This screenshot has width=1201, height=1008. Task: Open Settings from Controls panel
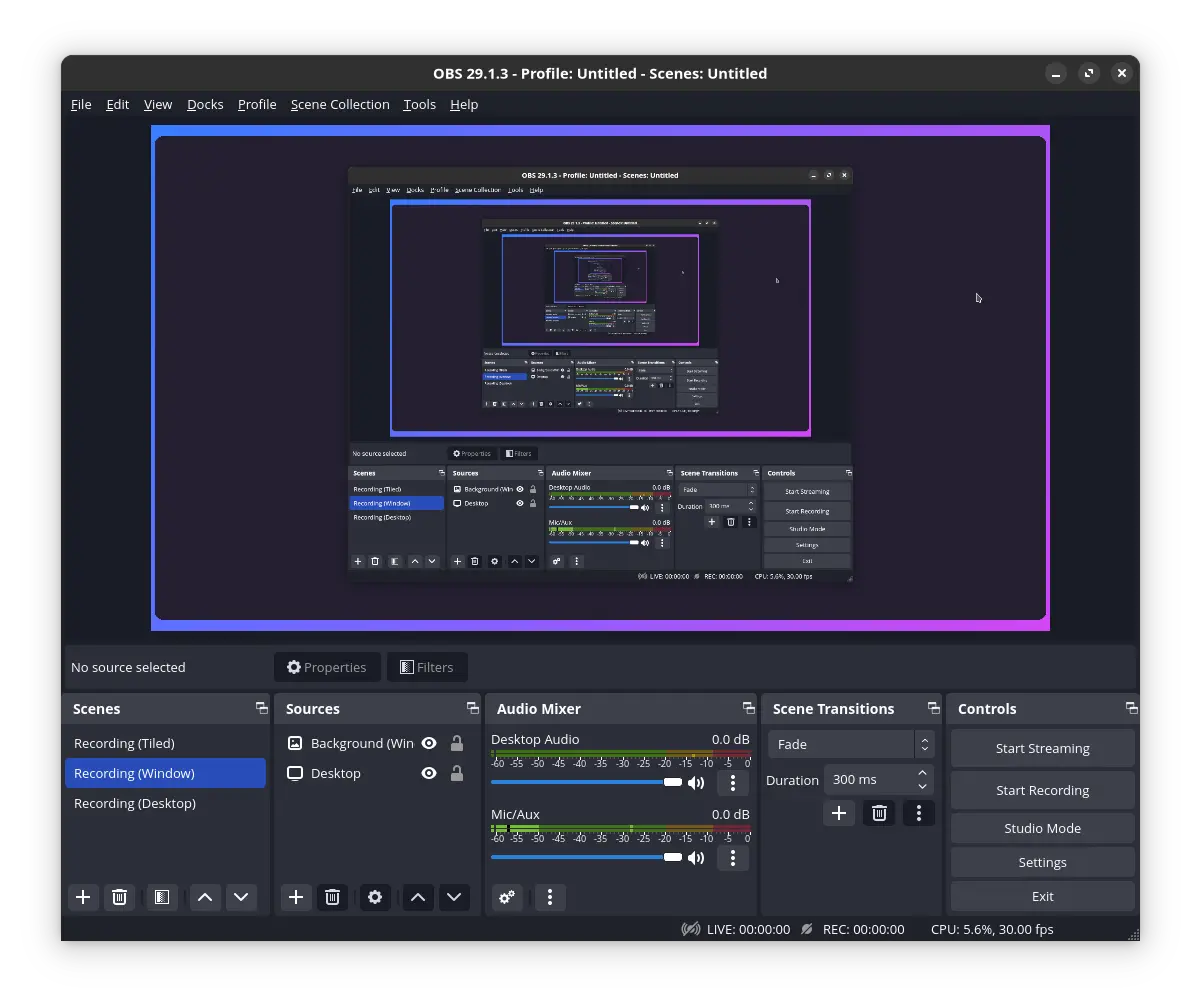[x=1043, y=862]
